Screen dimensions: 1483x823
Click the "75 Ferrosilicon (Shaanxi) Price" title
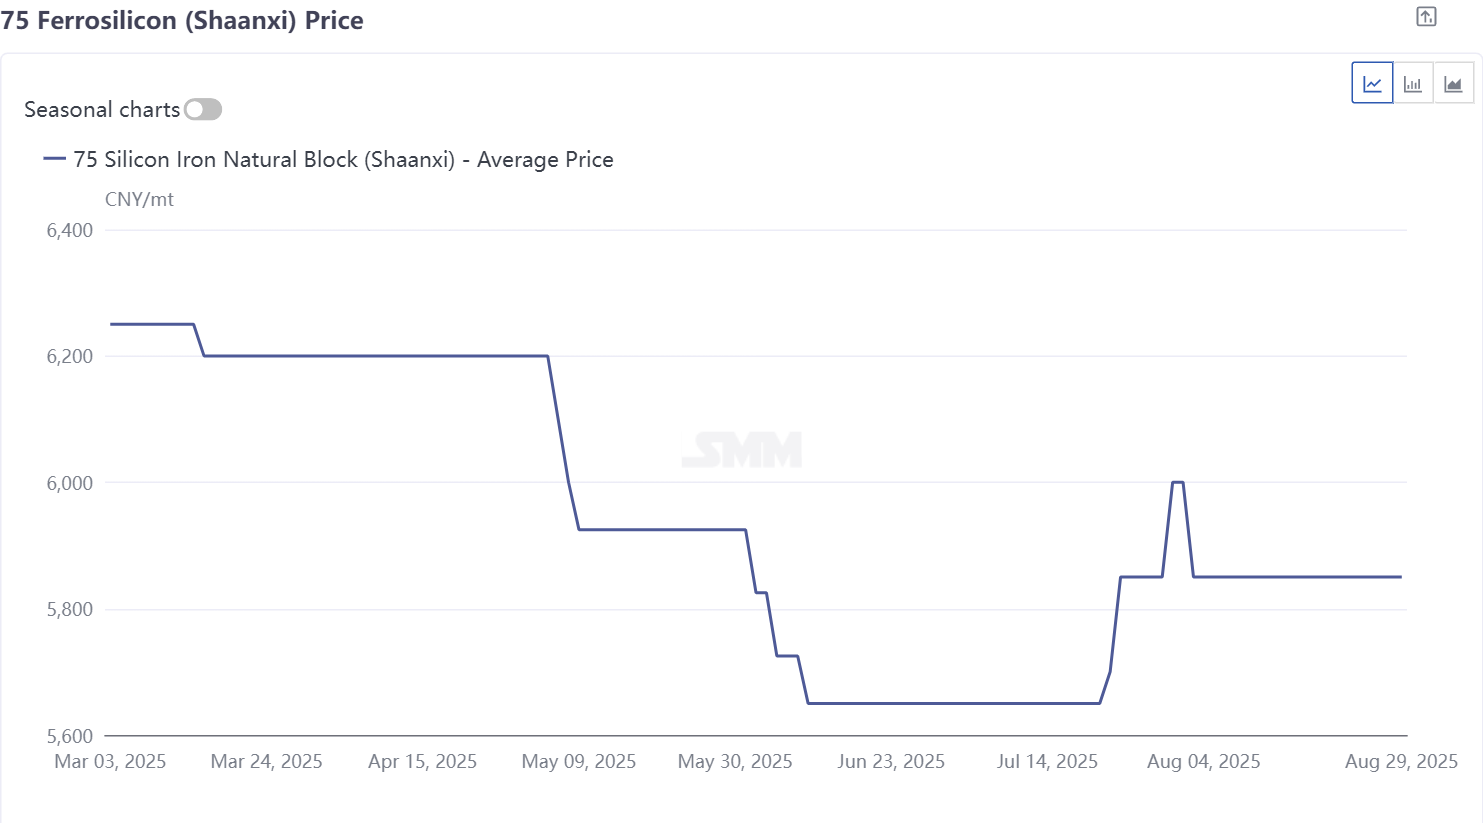pyautogui.click(x=182, y=20)
